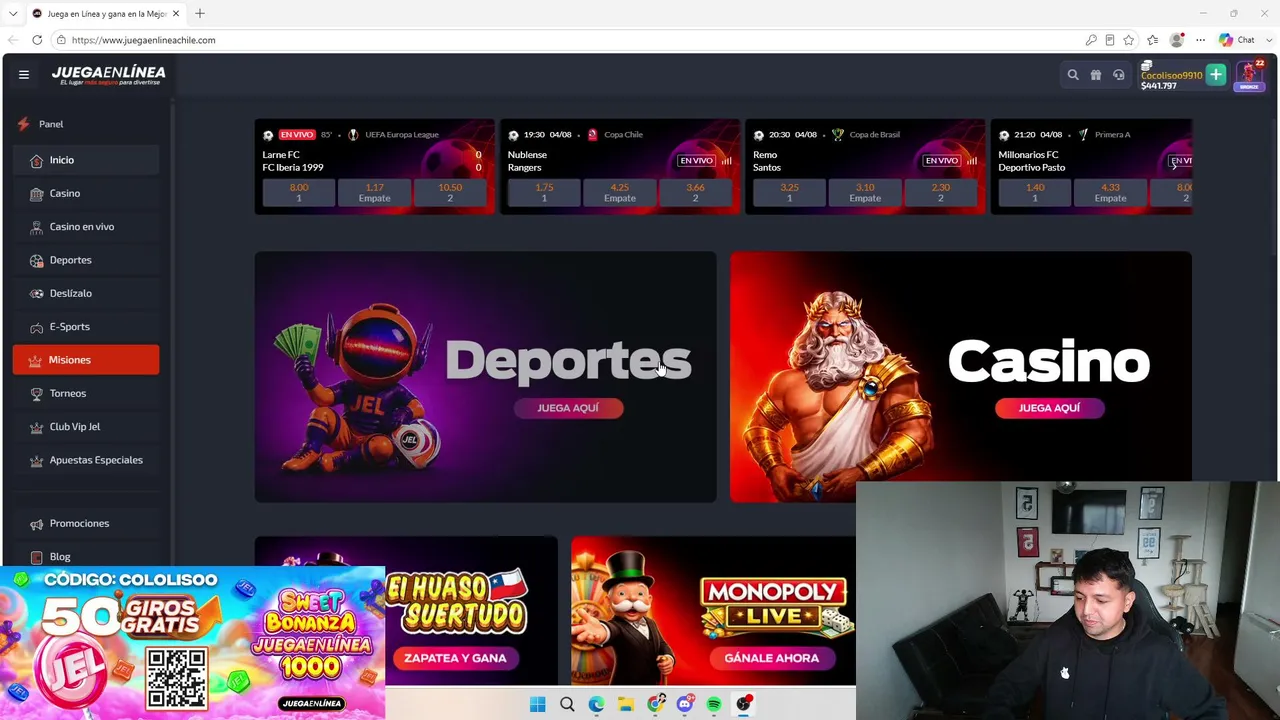Click the Torneos trophy icon in the sidebar
Image resolution: width=1280 pixels, height=720 pixels.
(x=37, y=394)
